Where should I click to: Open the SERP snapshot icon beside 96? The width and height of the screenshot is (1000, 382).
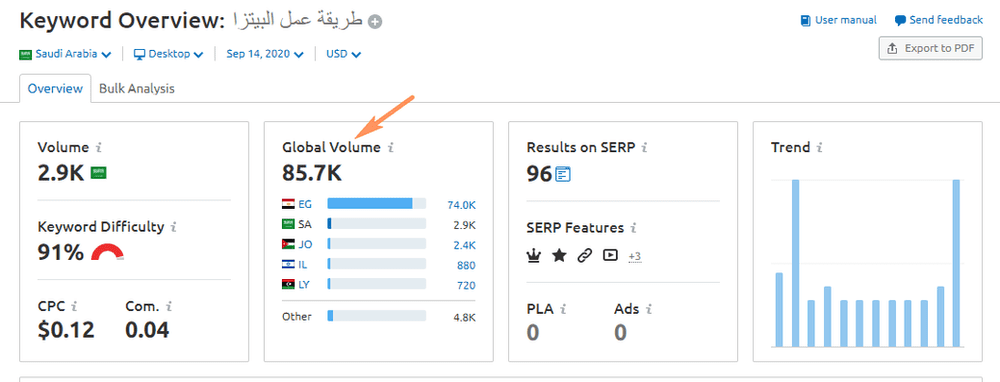[563, 174]
